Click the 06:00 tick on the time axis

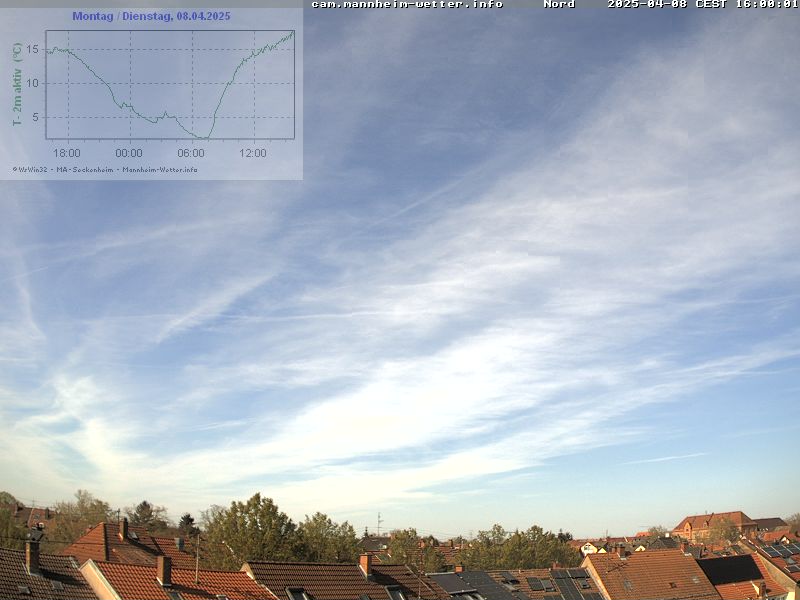pyautogui.click(x=191, y=153)
